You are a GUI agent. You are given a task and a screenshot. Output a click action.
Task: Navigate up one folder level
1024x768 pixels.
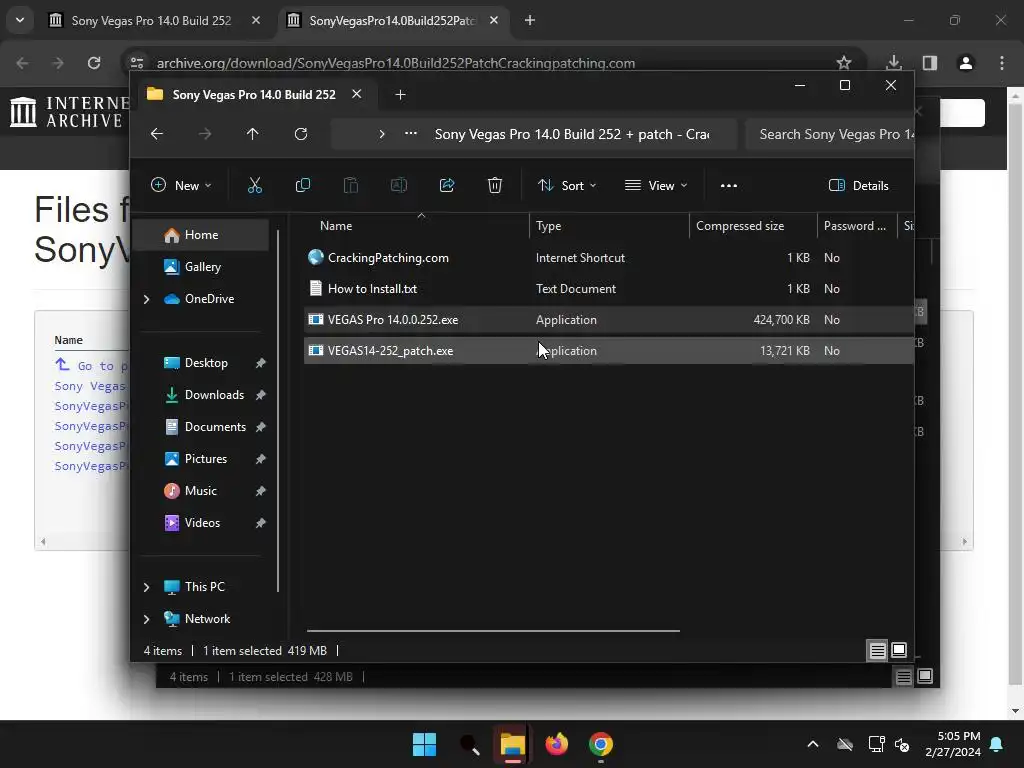(x=253, y=134)
